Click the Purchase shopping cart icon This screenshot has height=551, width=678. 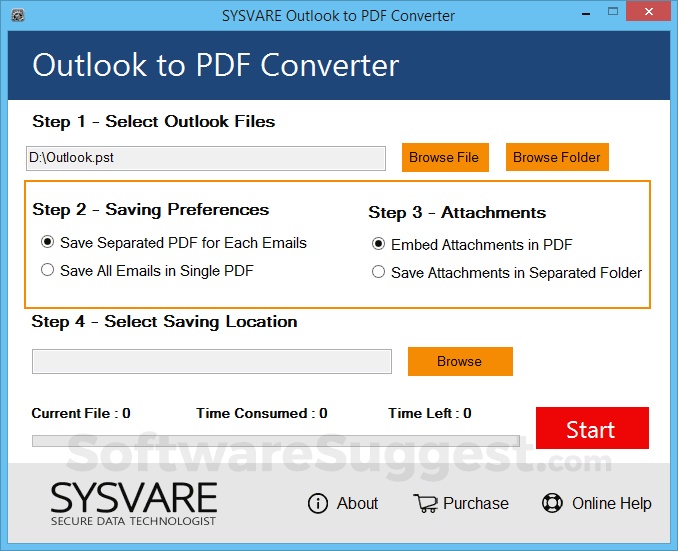[425, 503]
